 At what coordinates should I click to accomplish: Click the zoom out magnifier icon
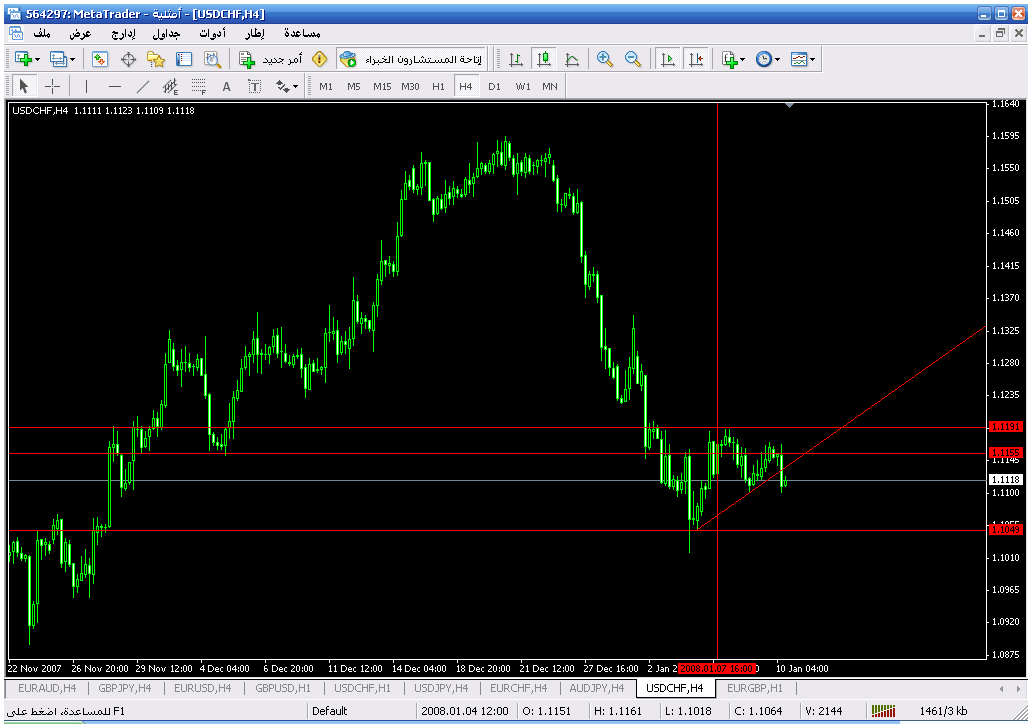click(x=633, y=60)
